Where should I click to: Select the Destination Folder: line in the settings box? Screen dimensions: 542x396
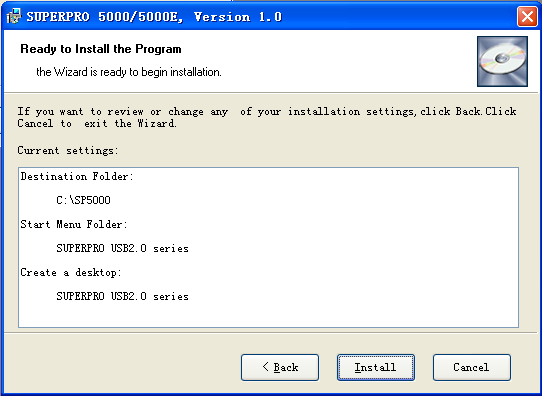77,177
